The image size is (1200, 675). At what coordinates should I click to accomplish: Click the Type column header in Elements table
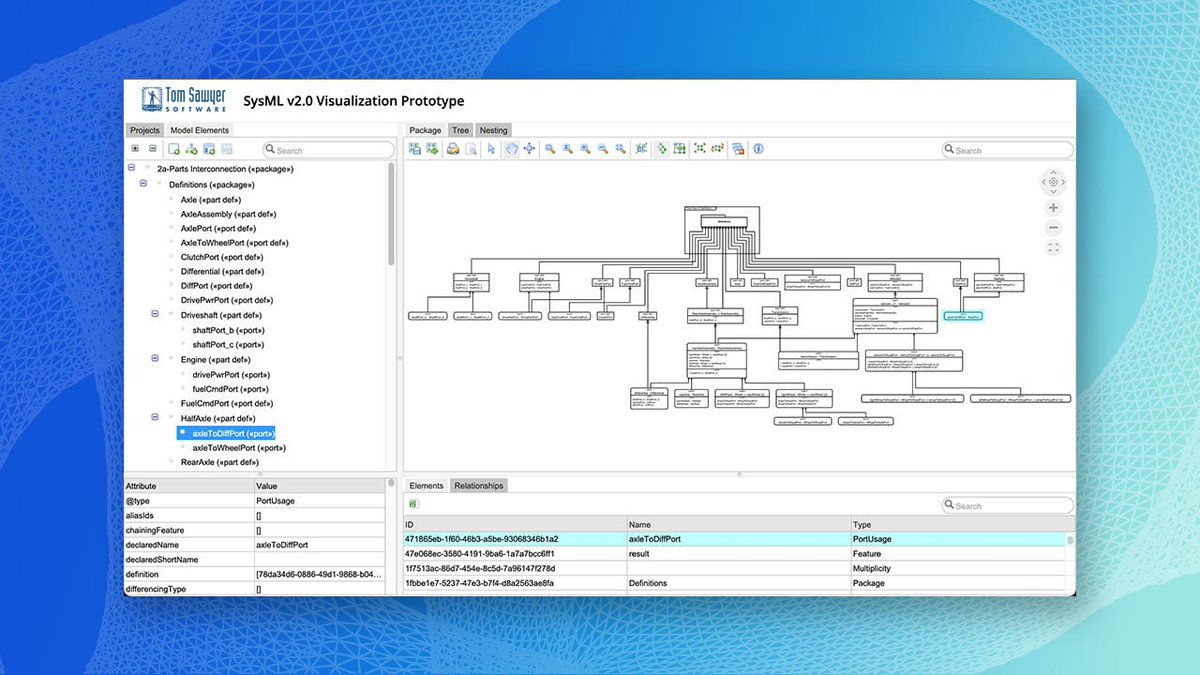pyautogui.click(x=958, y=524)
